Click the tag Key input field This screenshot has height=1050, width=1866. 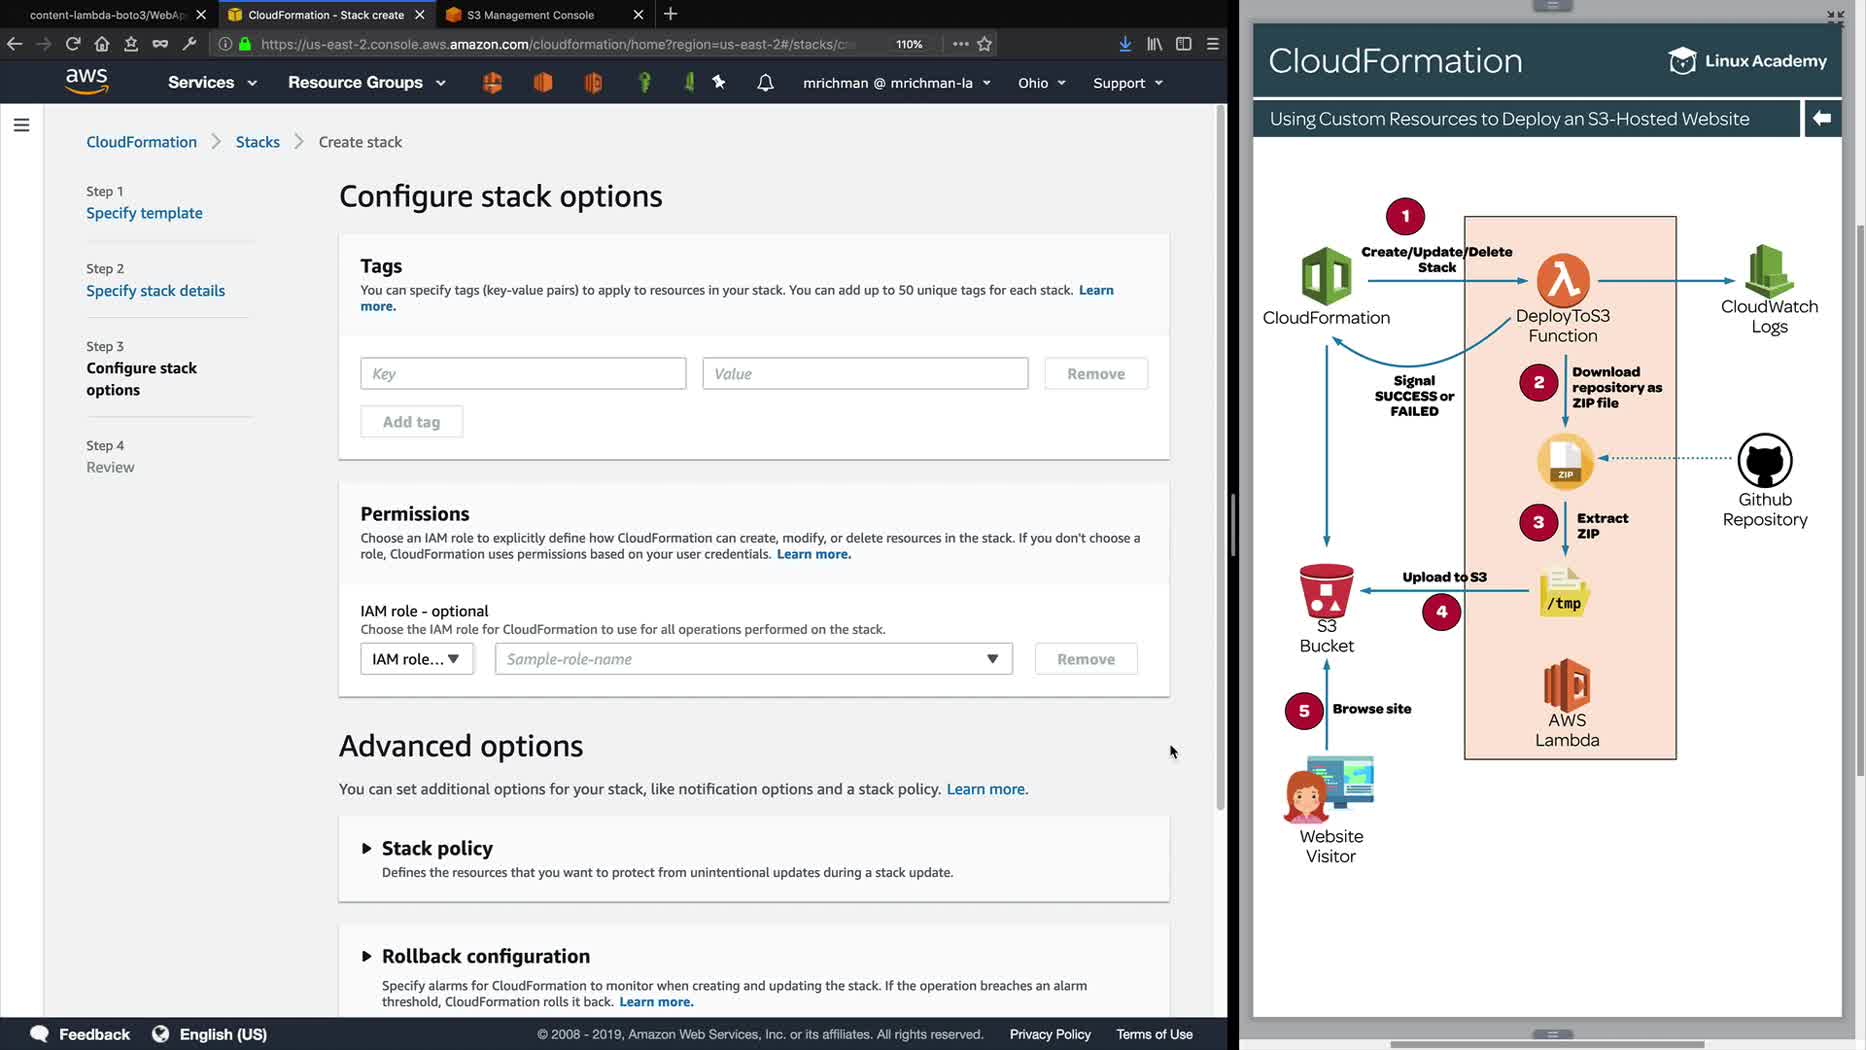tap(523, 374)
